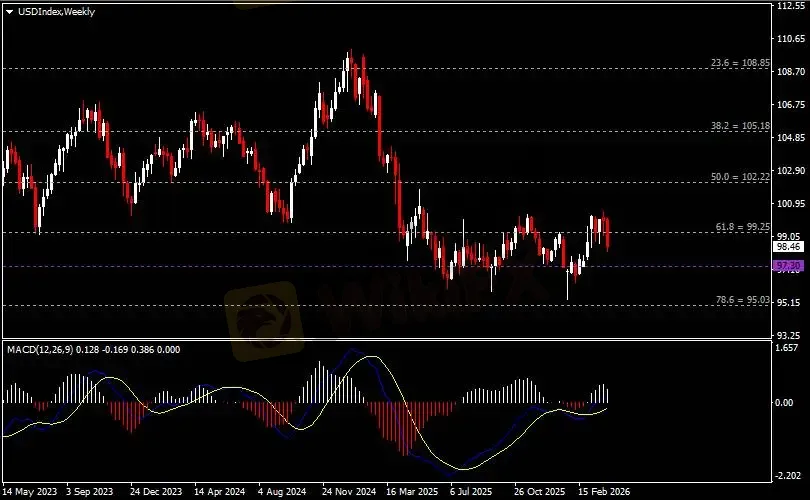Click the current price tag 98.46
Image resolution: width=810 pixels, height=500 pixels.
(788, 247)
